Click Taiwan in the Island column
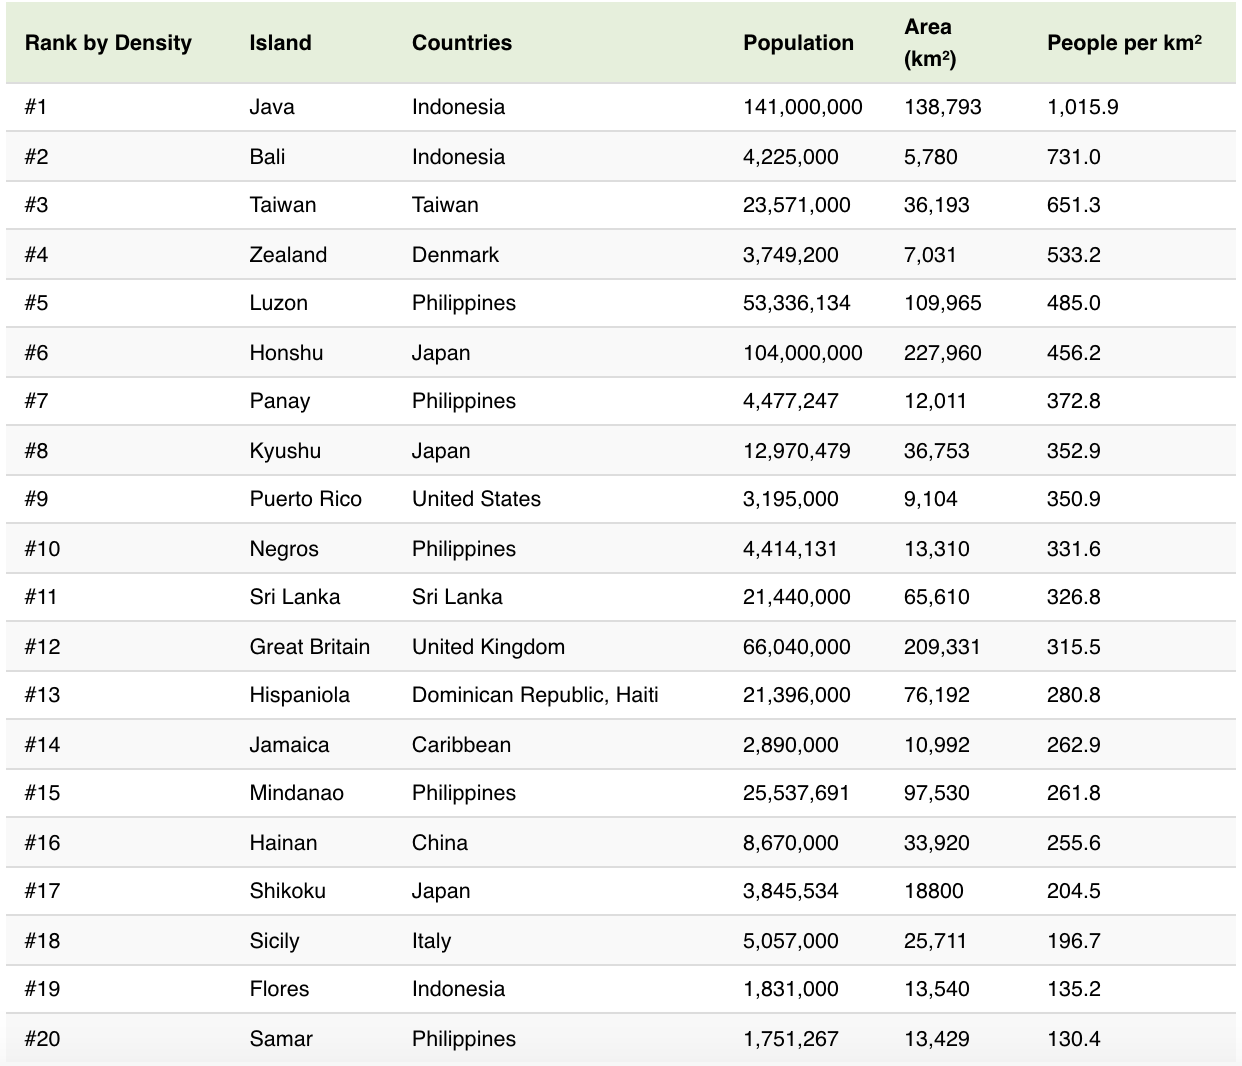Image resolution: width=1242 pixels, height=1066 pixels. coord(282,205)
